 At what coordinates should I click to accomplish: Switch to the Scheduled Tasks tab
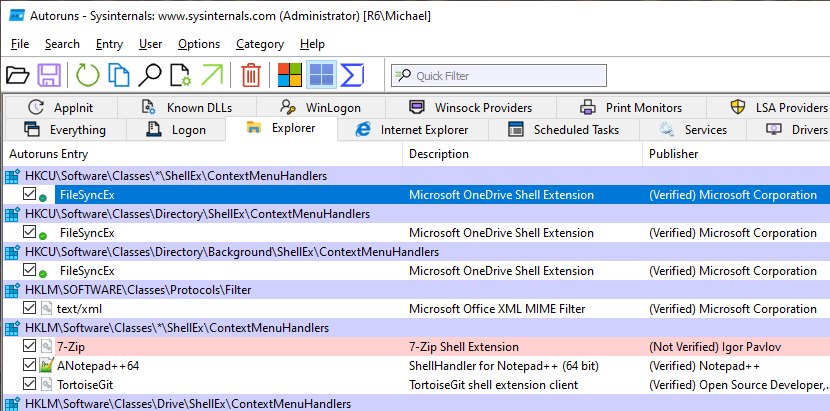click(576, 130)
